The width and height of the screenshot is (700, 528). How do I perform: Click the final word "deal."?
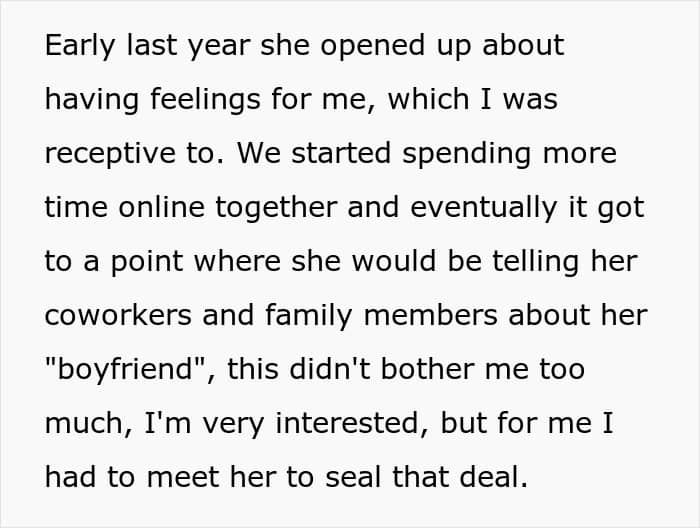coord(493,478)
